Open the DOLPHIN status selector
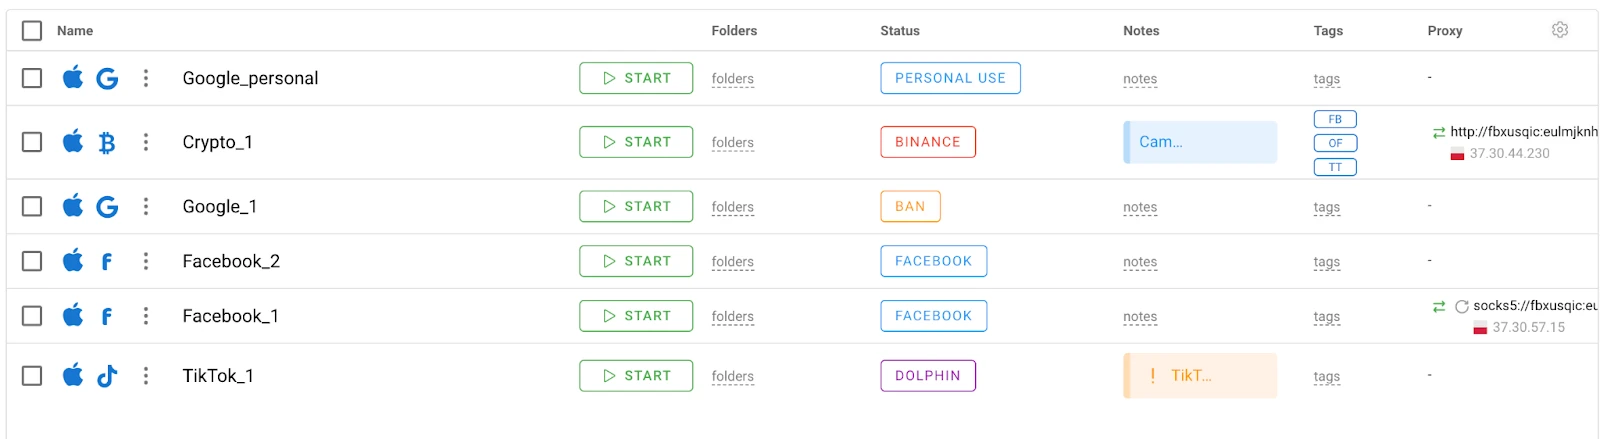Viewport: 1600px width, 439px height. pos(928,376)
